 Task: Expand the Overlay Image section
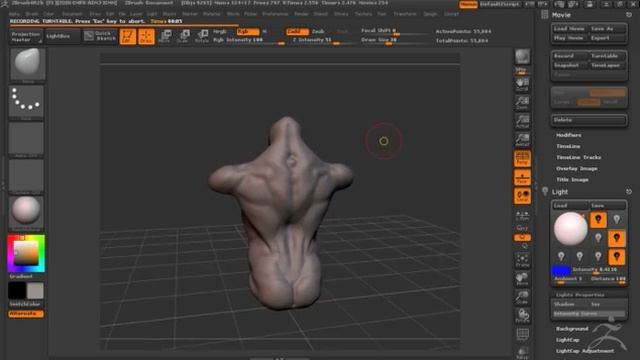[x=577, y=168]
